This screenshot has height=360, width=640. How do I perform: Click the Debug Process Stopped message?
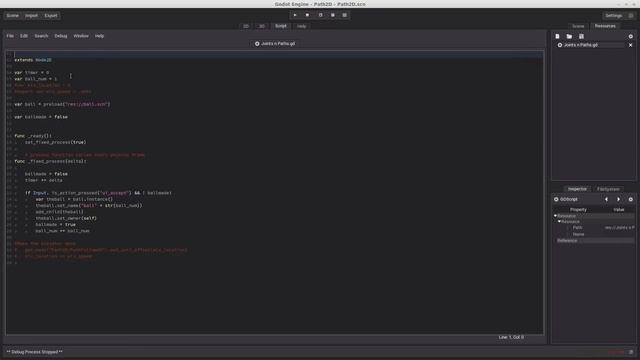pos(35,352)
